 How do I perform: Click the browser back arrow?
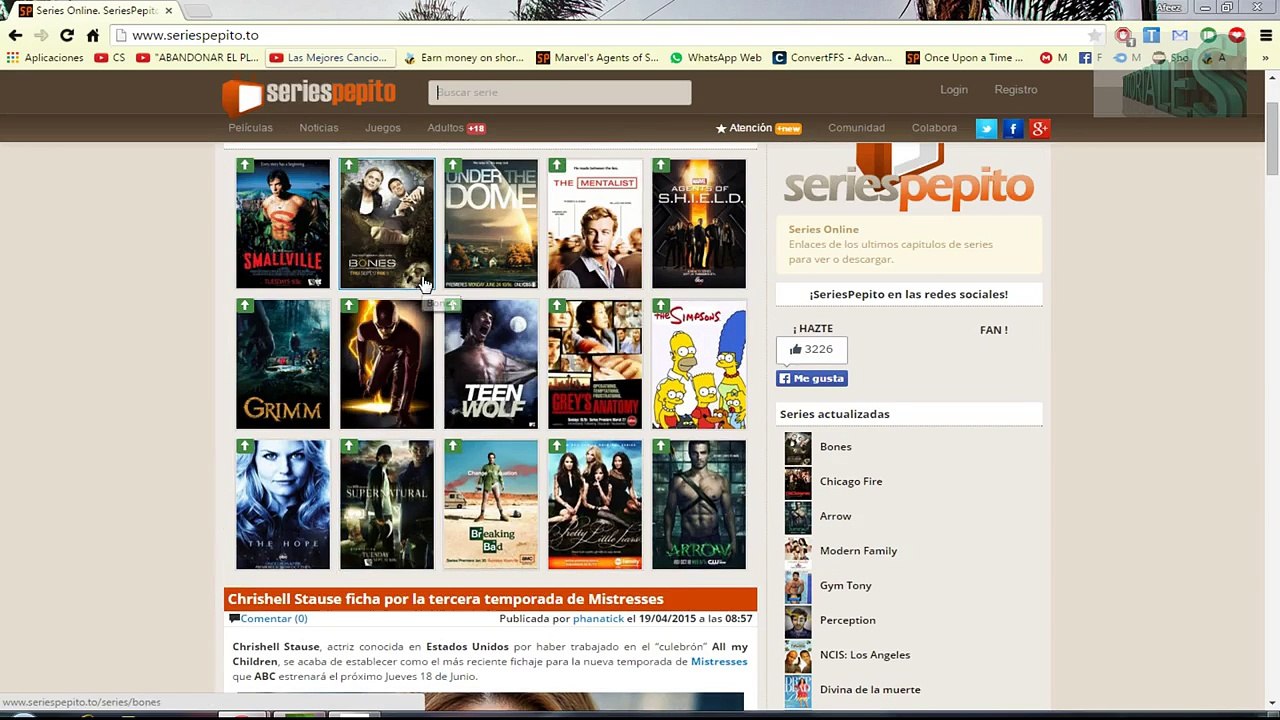15,35
